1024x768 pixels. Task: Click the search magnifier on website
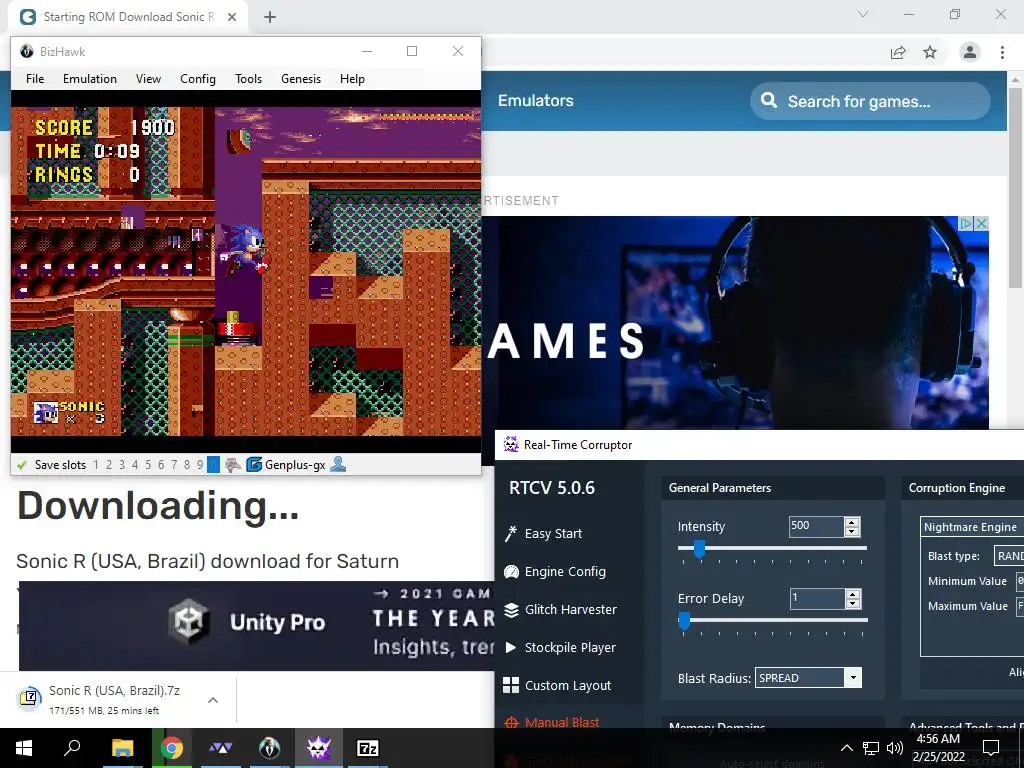point(769,101)
